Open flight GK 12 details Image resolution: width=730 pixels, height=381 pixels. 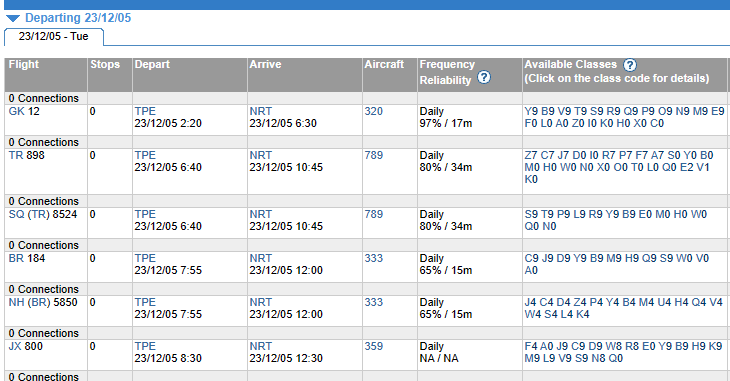tap(24, 111)
